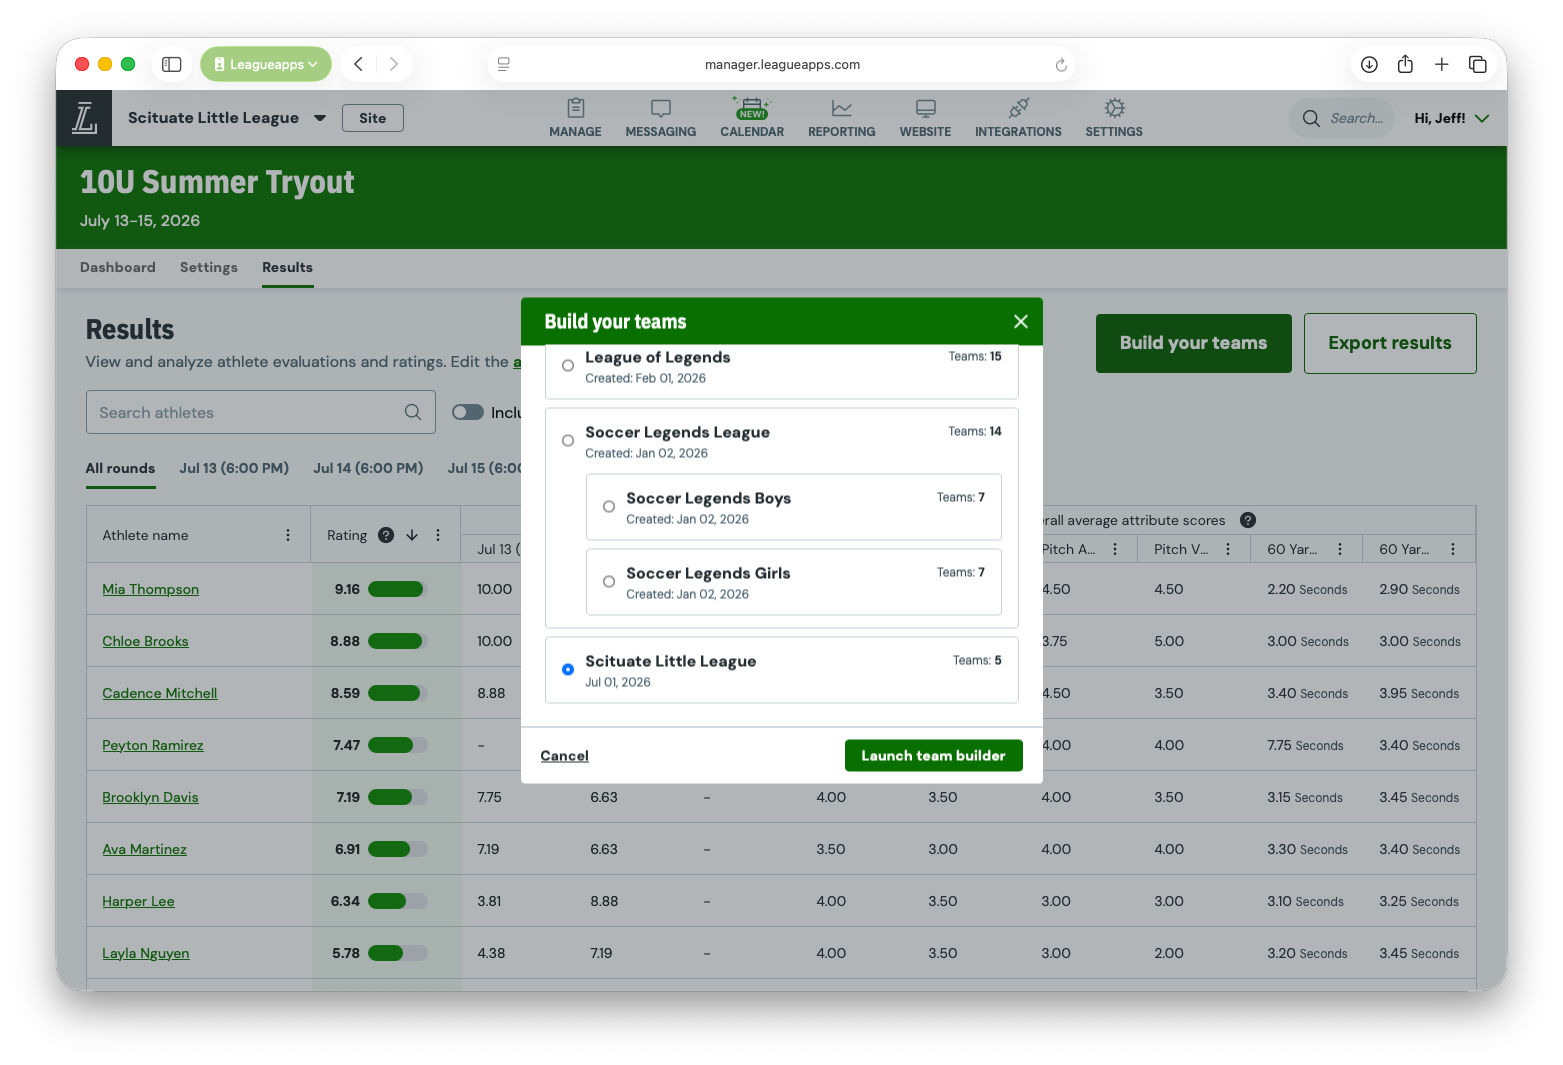Open the Calendar icon with NEW badge
This screenshot has height=1065, width=1563.
pyautogui.click(x=752, y=108)
